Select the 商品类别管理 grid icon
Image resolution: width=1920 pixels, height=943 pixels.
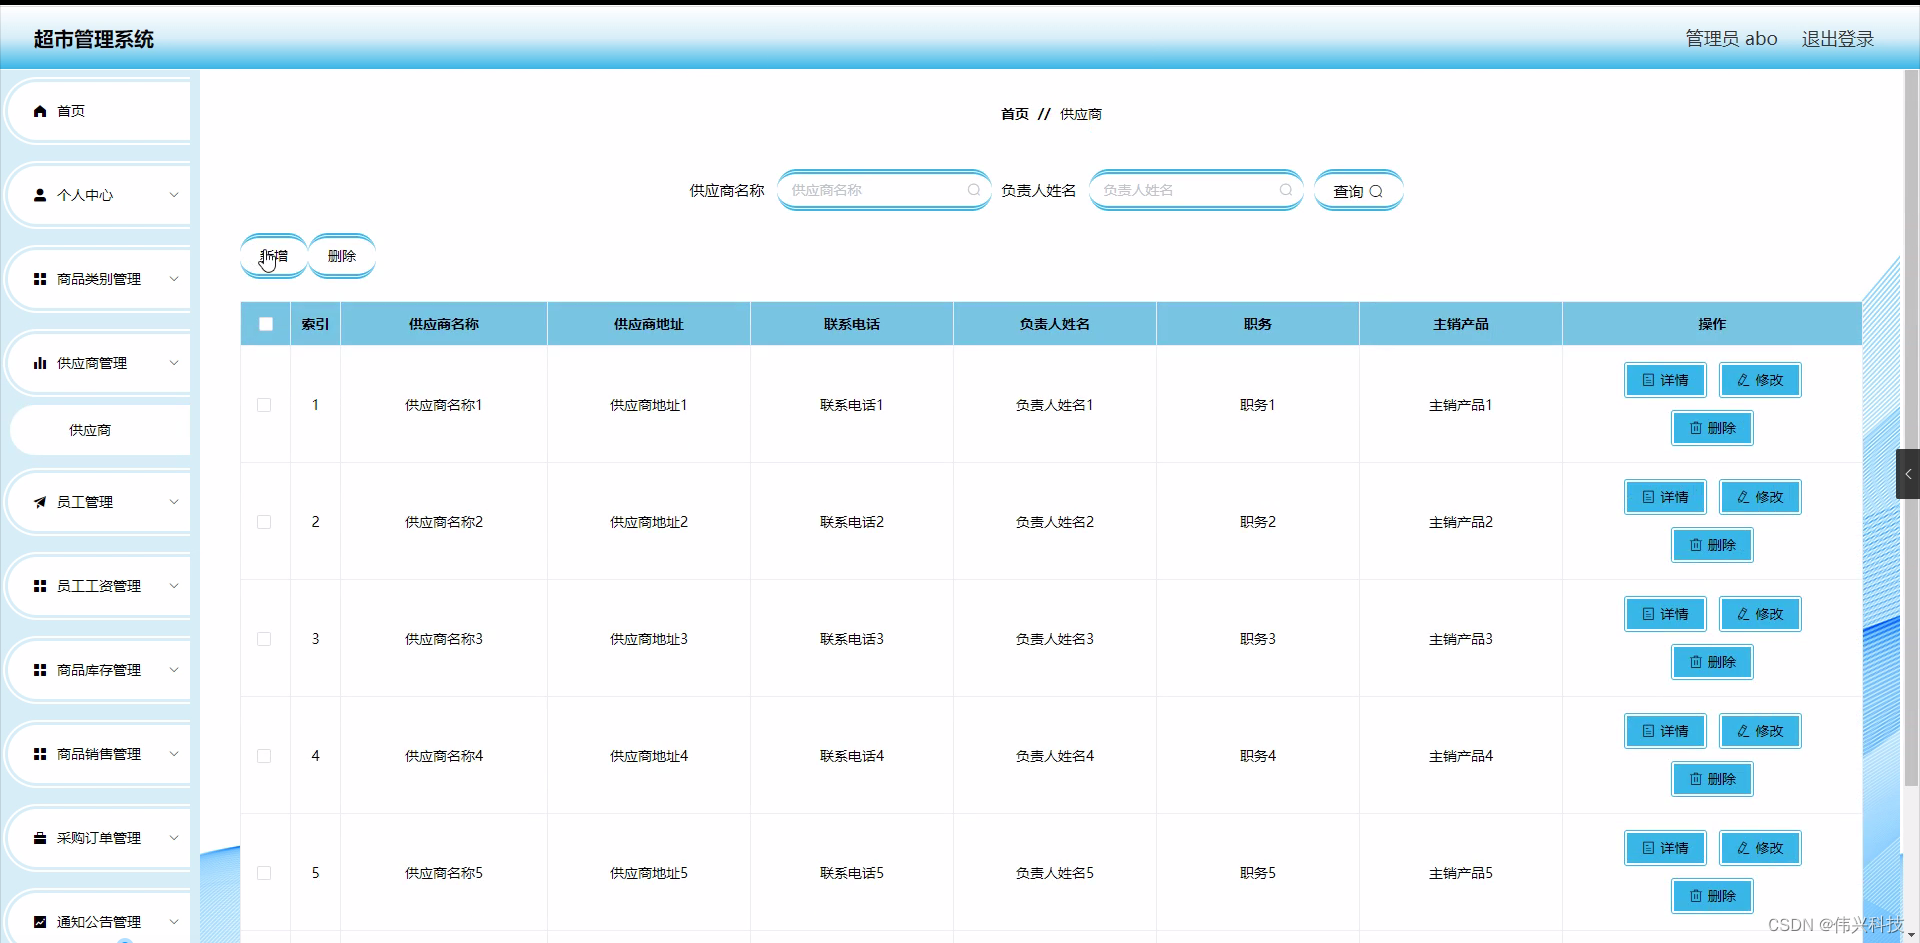point(40,279)
